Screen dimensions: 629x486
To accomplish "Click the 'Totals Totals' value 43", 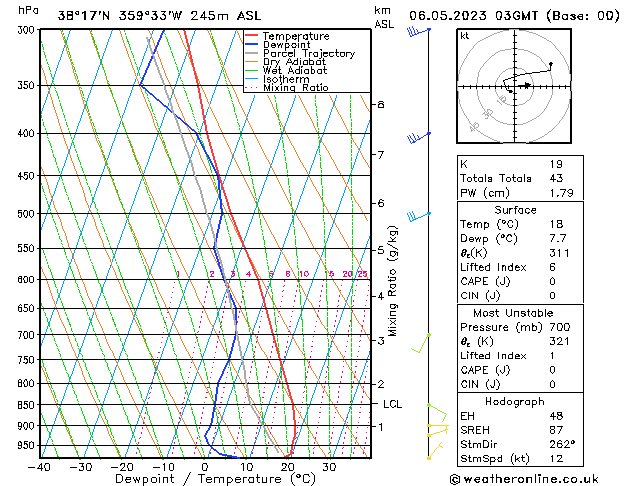I will pos(556,178).
